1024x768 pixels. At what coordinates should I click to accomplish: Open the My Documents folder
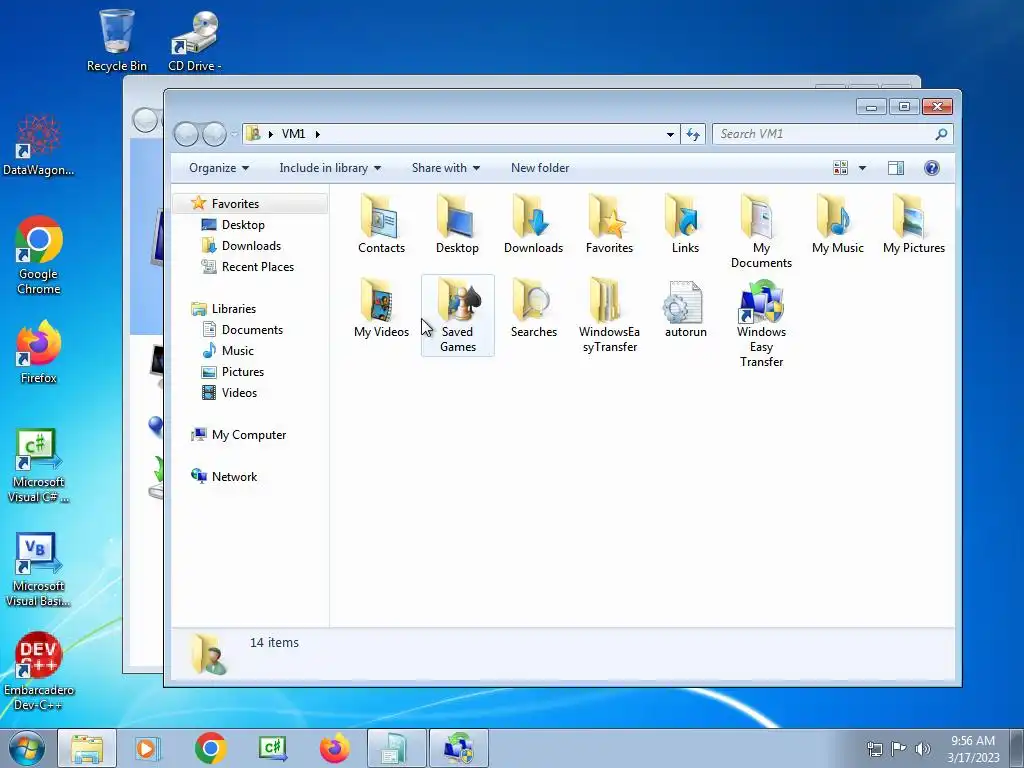(761, 231)
